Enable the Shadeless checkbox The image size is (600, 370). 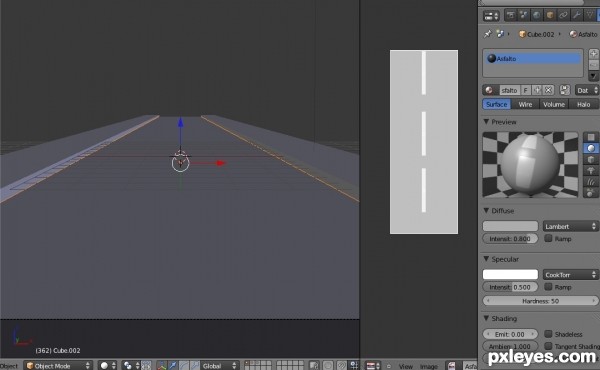(x=548, y=334)
